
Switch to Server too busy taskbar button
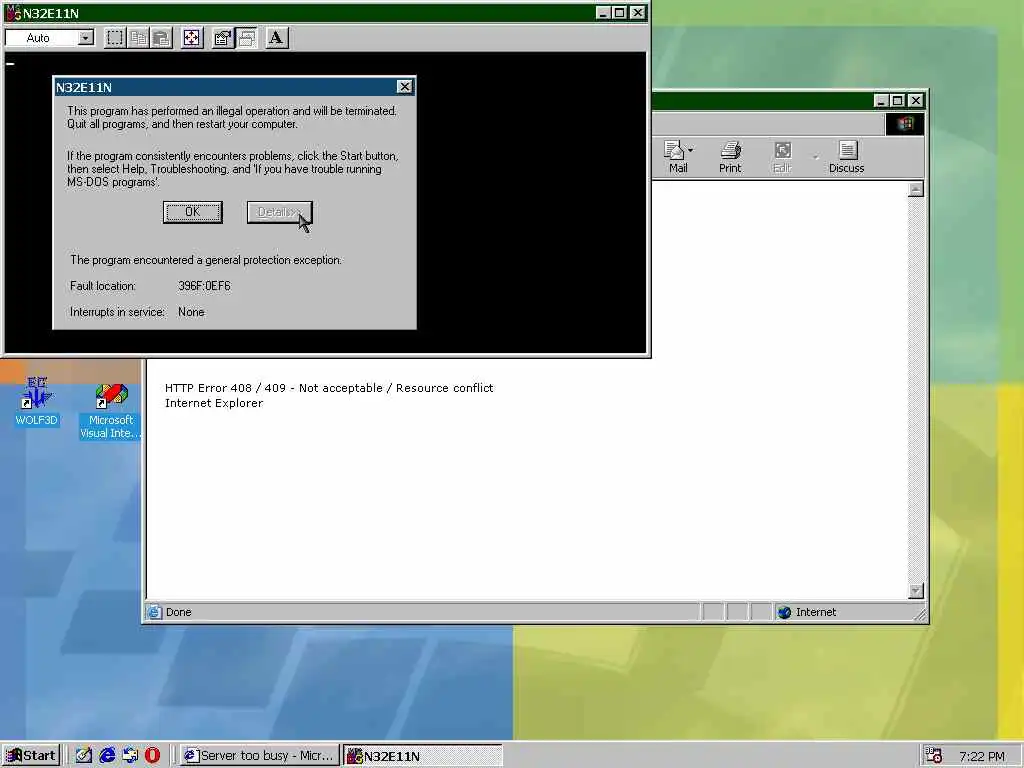pos(260,756)
